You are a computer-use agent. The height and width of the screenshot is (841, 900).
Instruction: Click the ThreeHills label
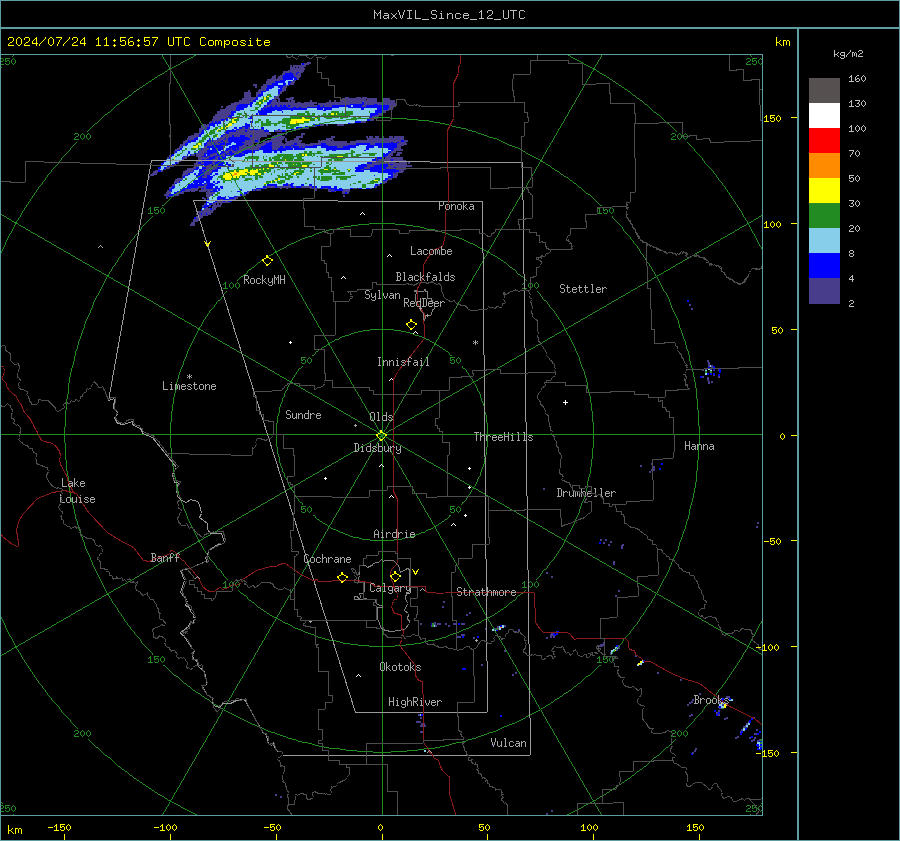tap(503, 437)
